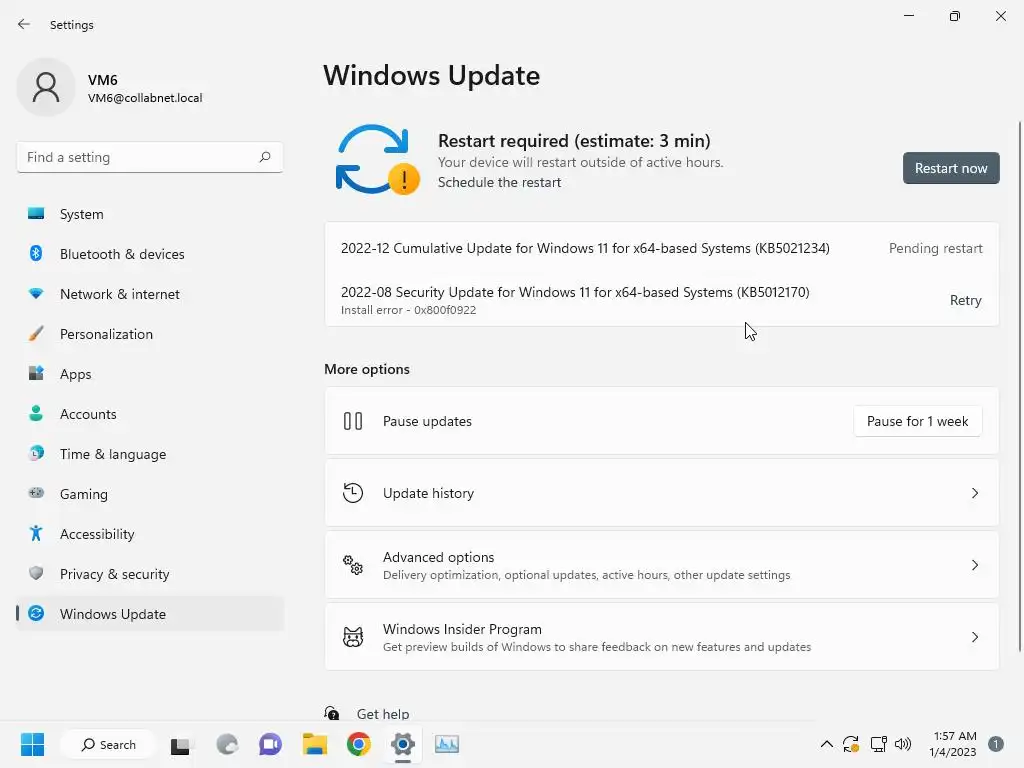The width and height of the screenshot is (1024, 768).
Task: Click the Windows Insider Program cat icon
Action: [x=353, y=637]
